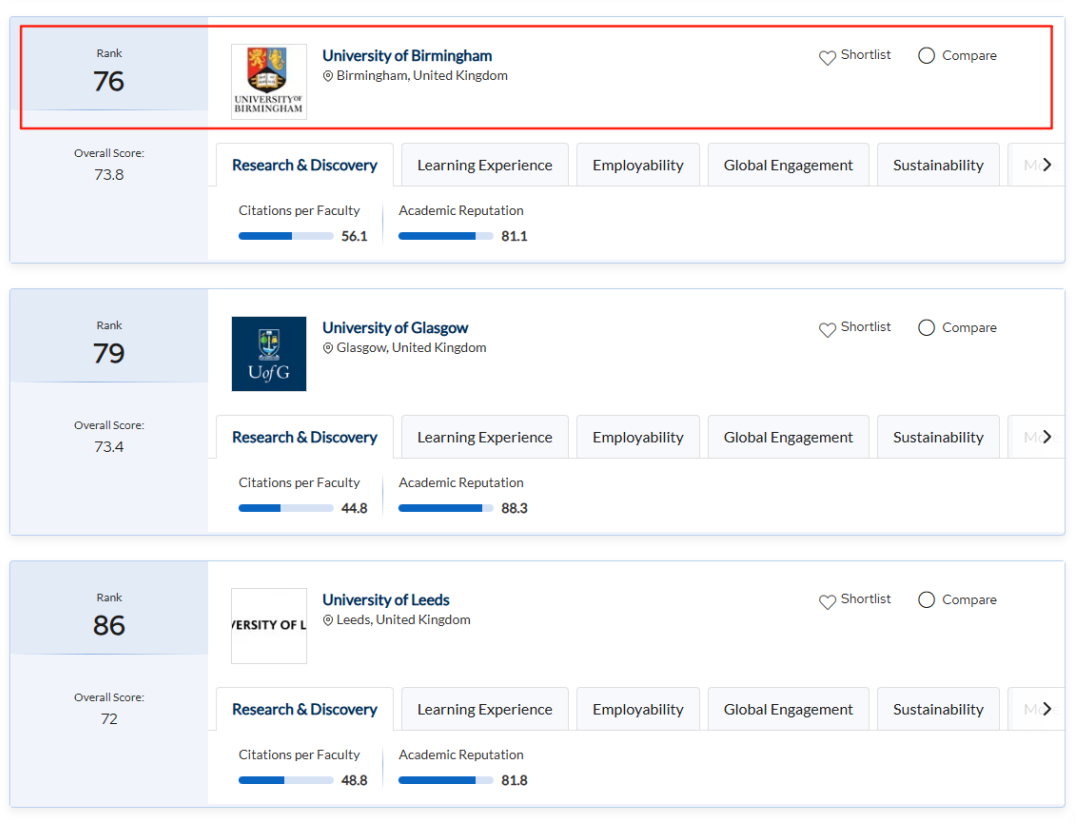This screenshot has width=1076, height=823.
Task: Open Sustainability tab for Birmingham
Action: tap(938, 165)
